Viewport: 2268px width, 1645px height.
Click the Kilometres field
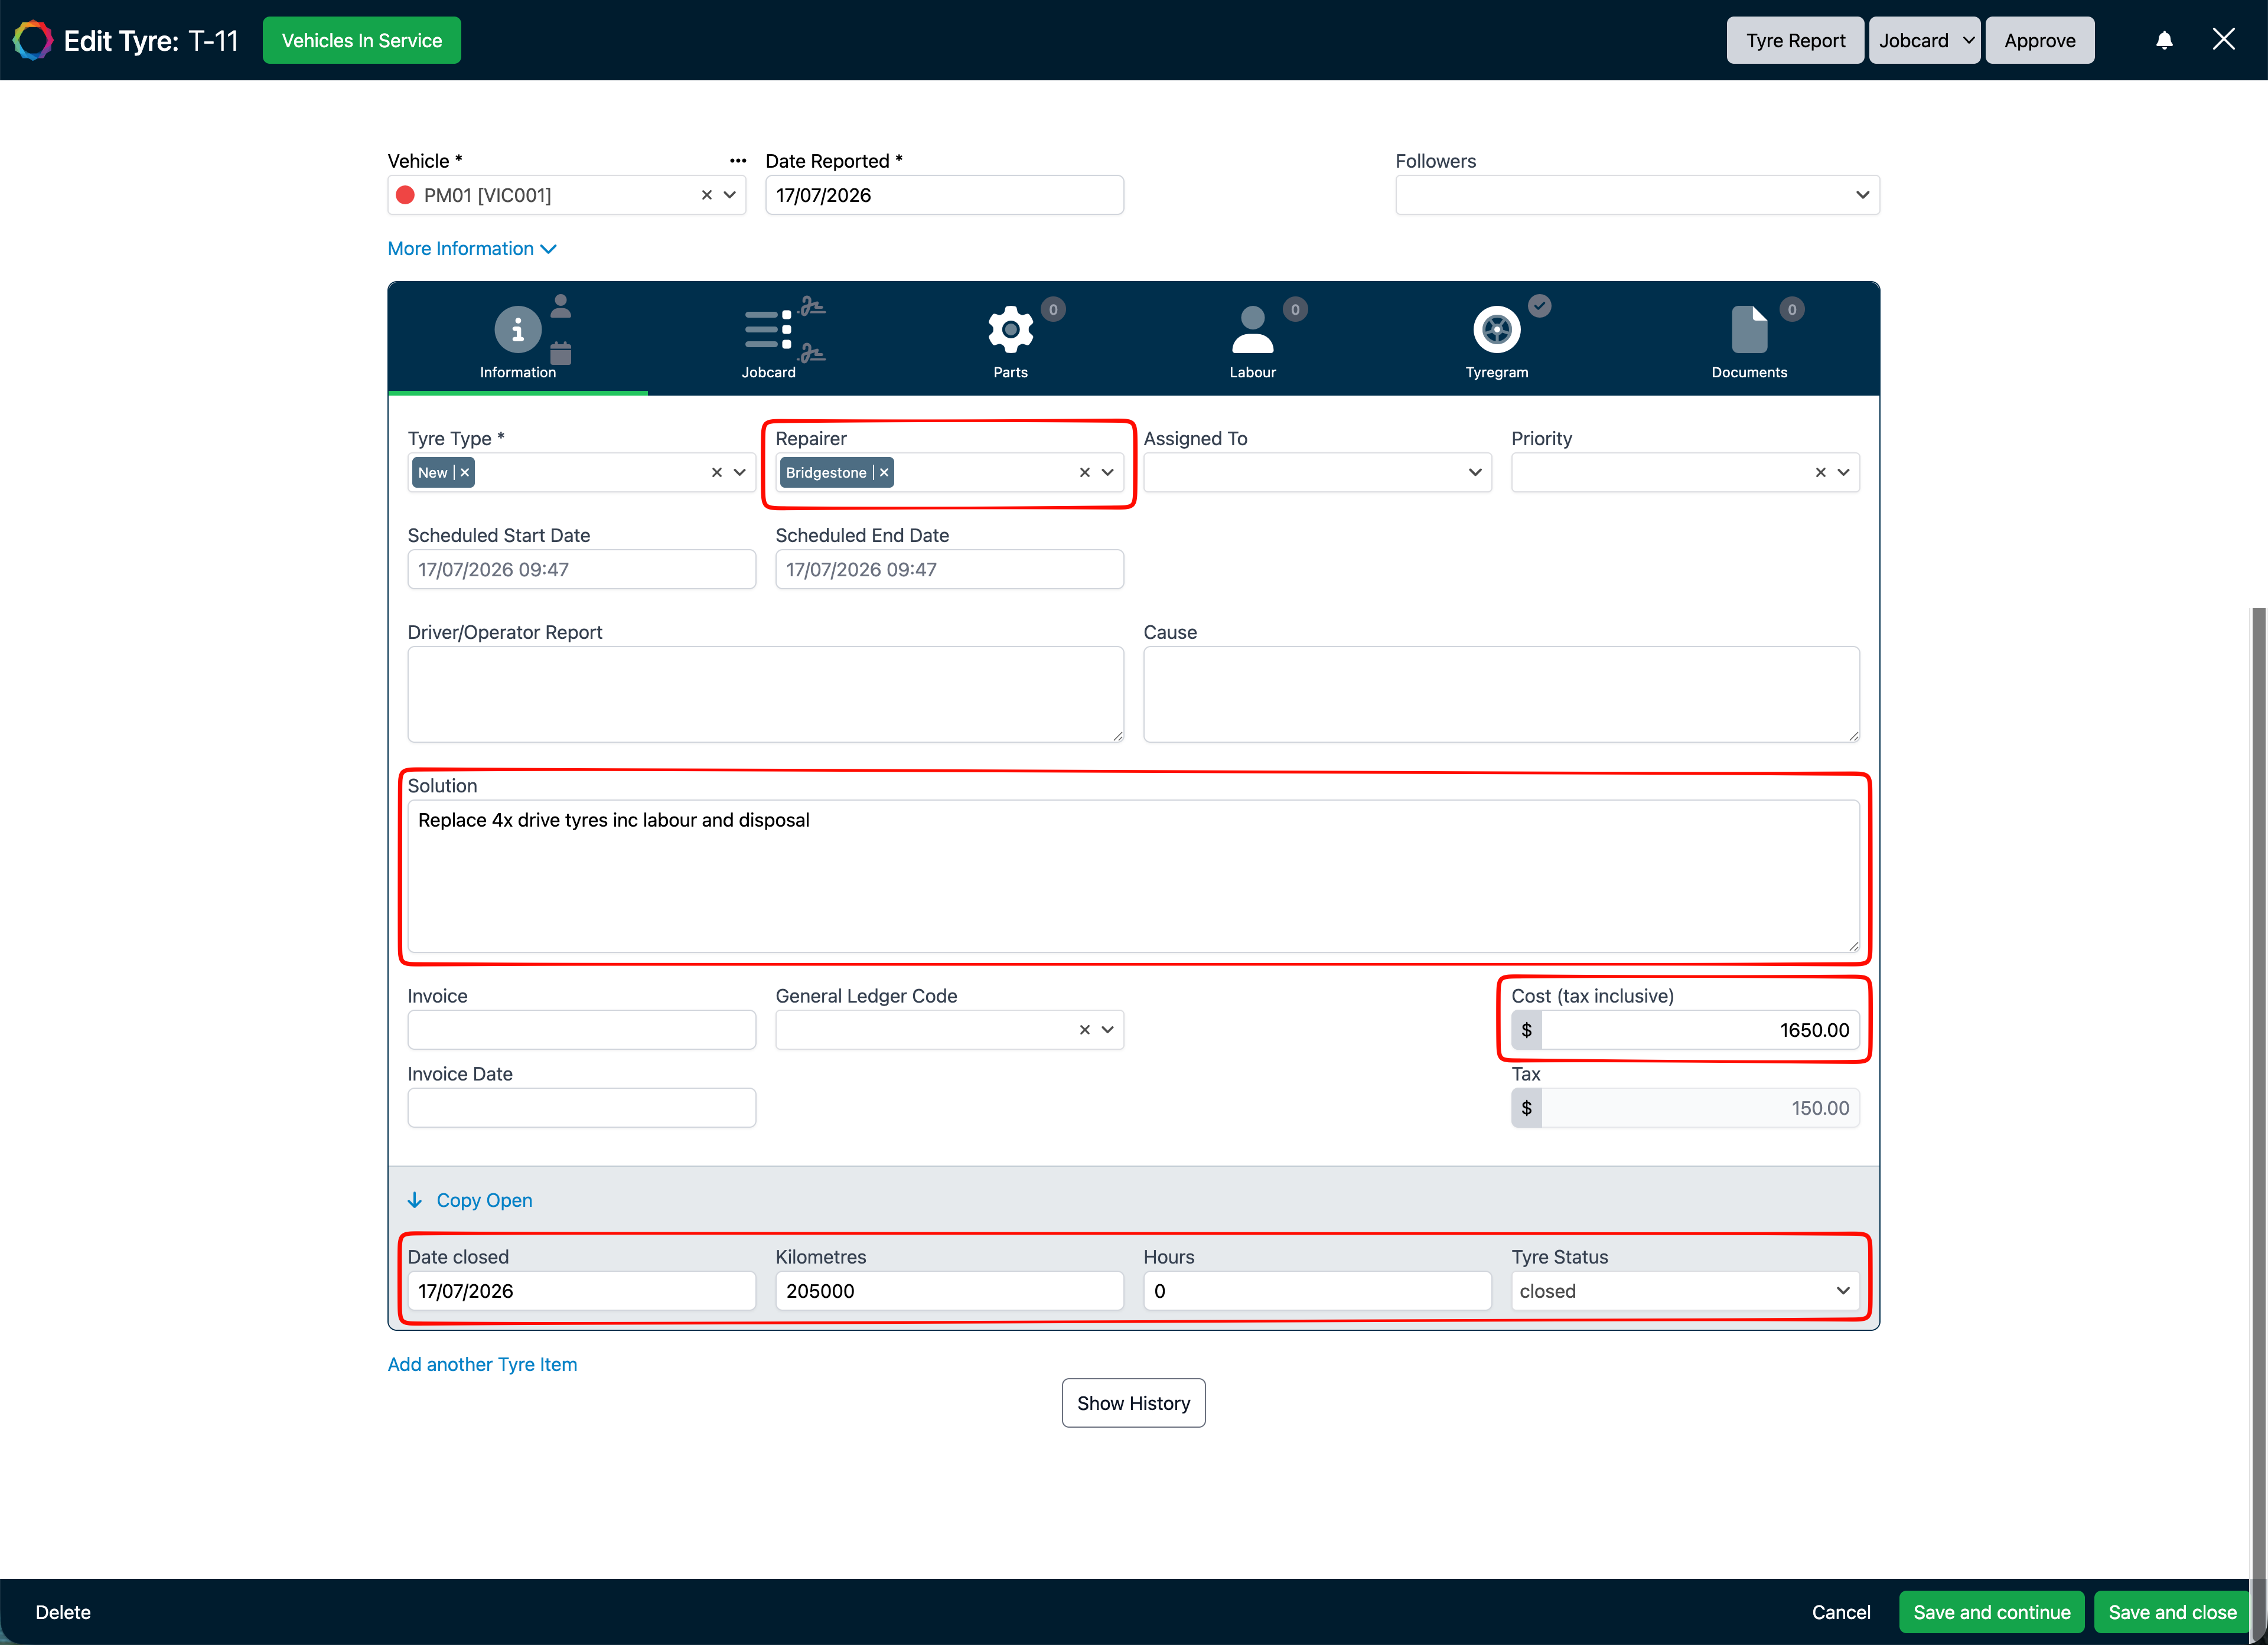click(x=949, y=1291)
